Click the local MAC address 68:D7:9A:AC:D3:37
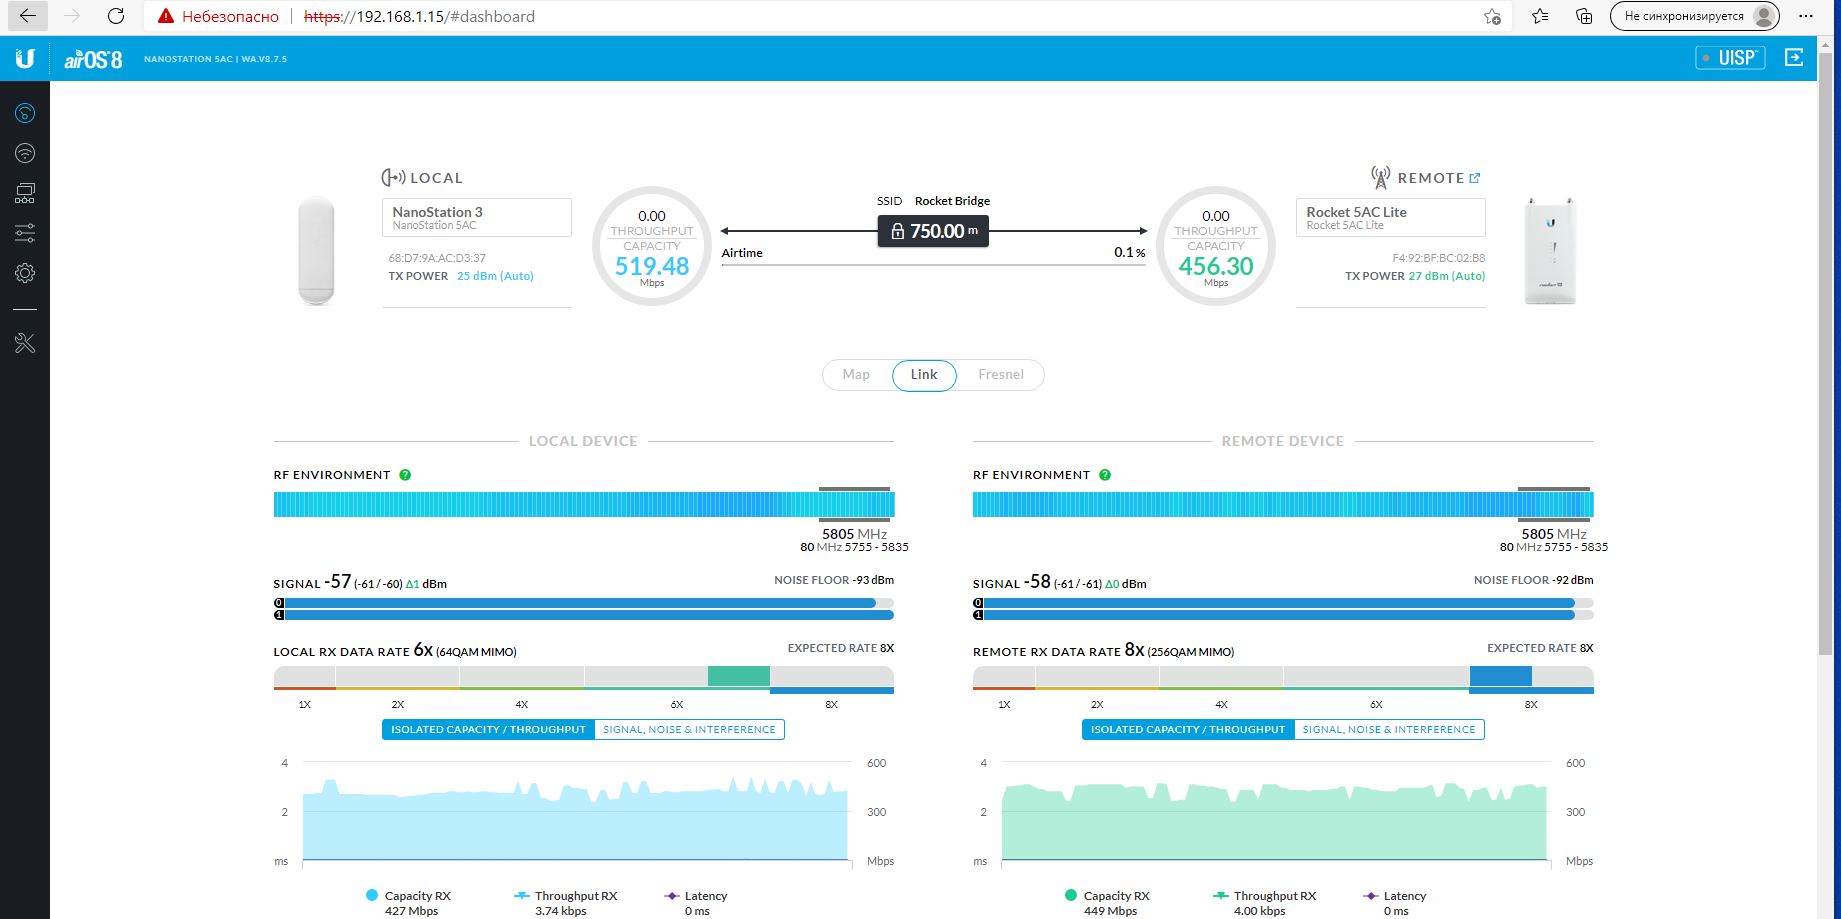 pos(437,258)
